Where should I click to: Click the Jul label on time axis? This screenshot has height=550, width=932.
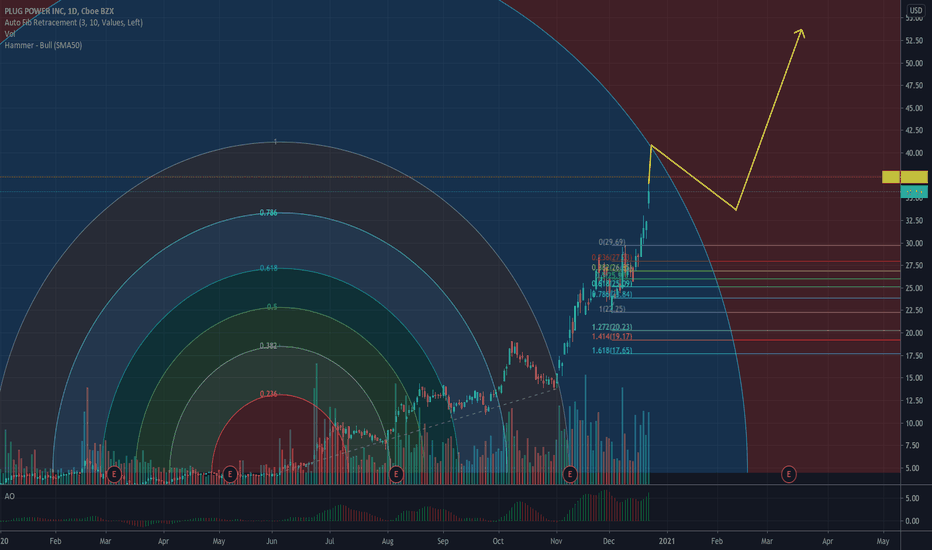point(329,541)
